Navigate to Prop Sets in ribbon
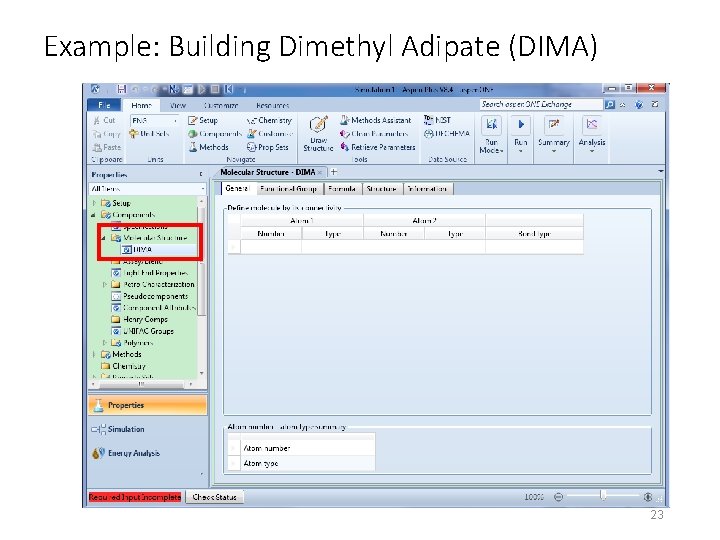 pyautogui.click(x=268, y=147)
